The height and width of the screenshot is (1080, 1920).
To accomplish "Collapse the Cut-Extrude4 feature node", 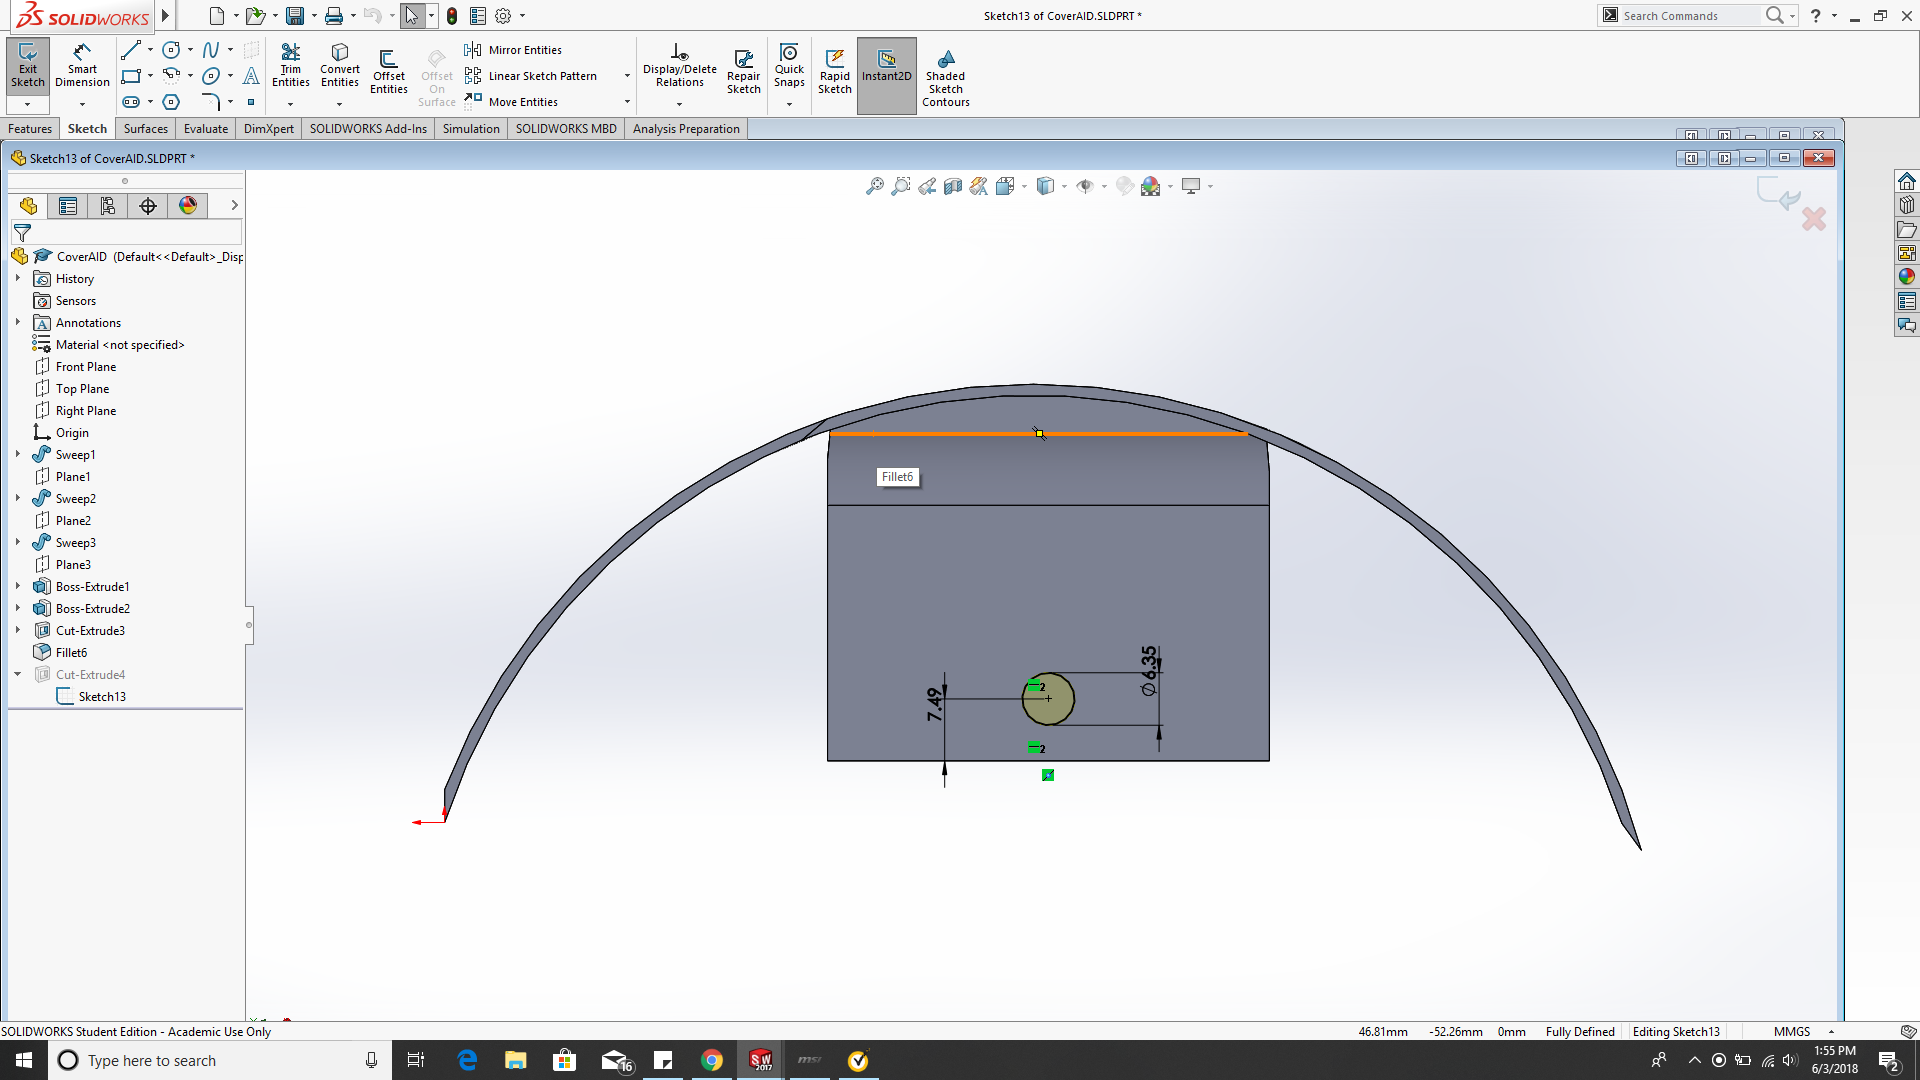I will (x=18, y=675).
